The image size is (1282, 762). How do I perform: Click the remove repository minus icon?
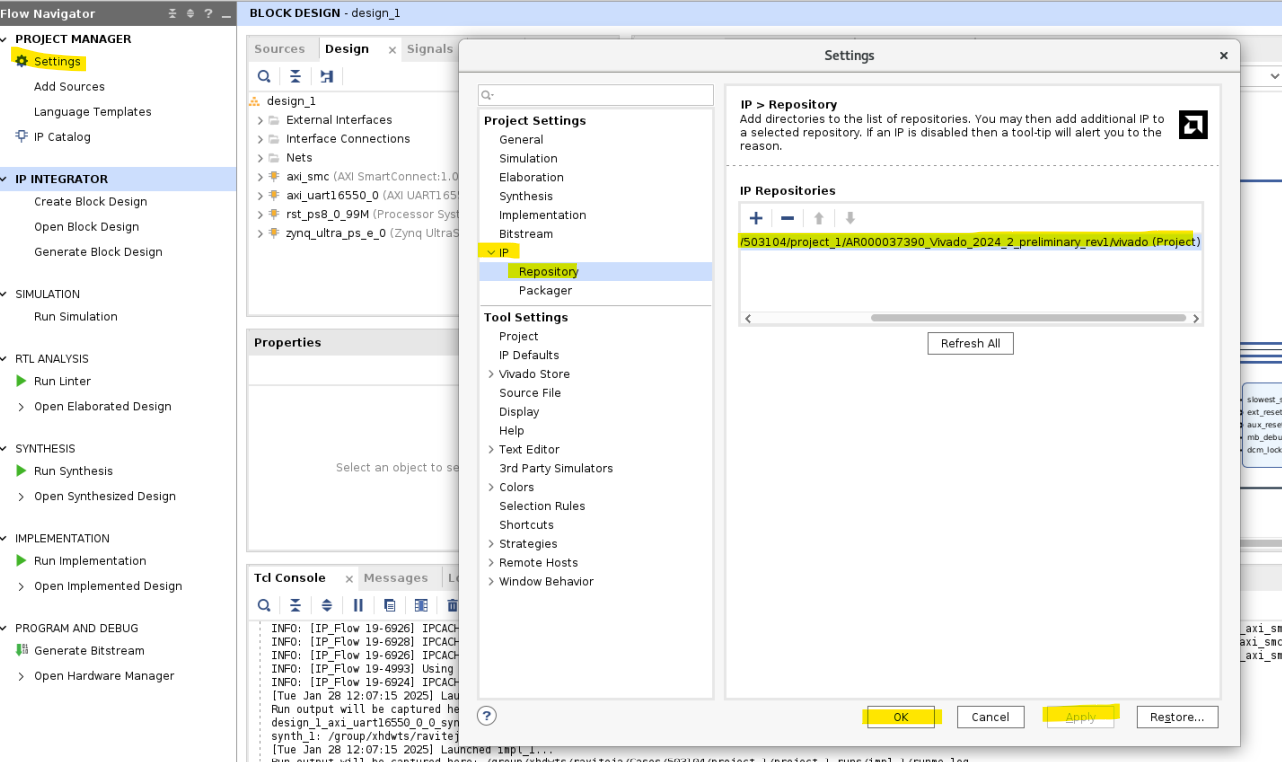[787, 218]
